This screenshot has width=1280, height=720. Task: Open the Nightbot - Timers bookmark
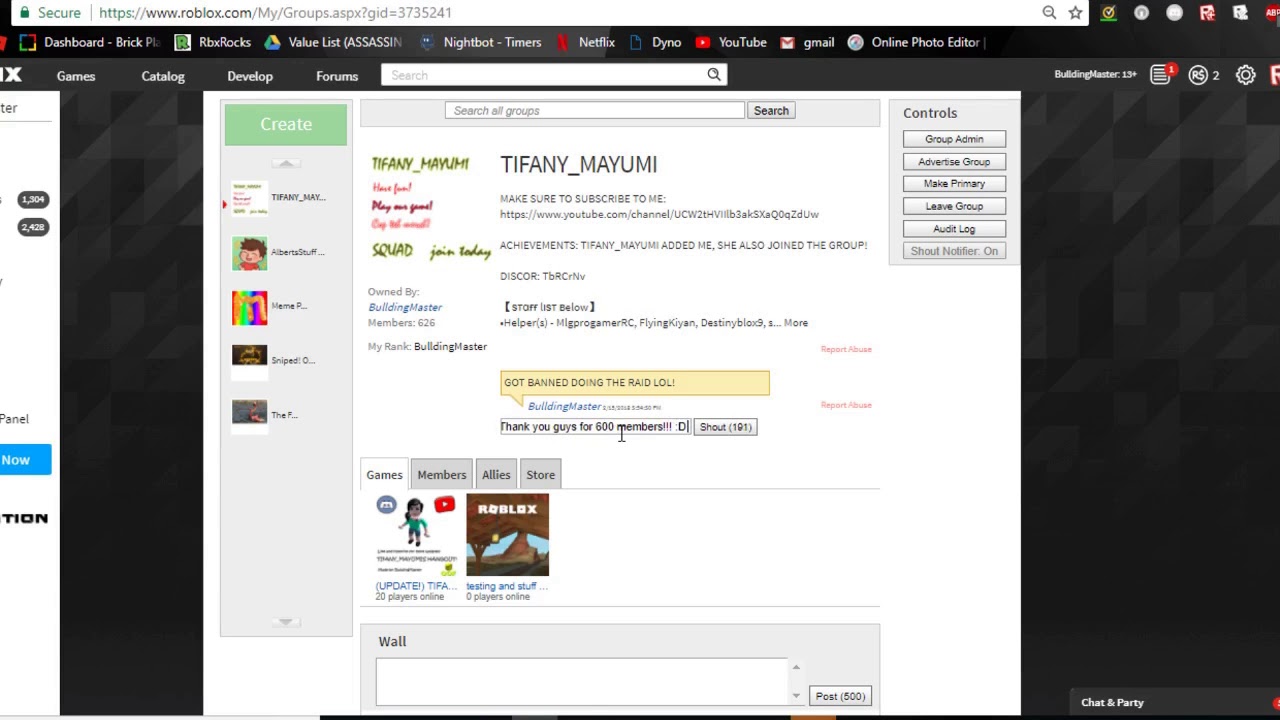480,42
